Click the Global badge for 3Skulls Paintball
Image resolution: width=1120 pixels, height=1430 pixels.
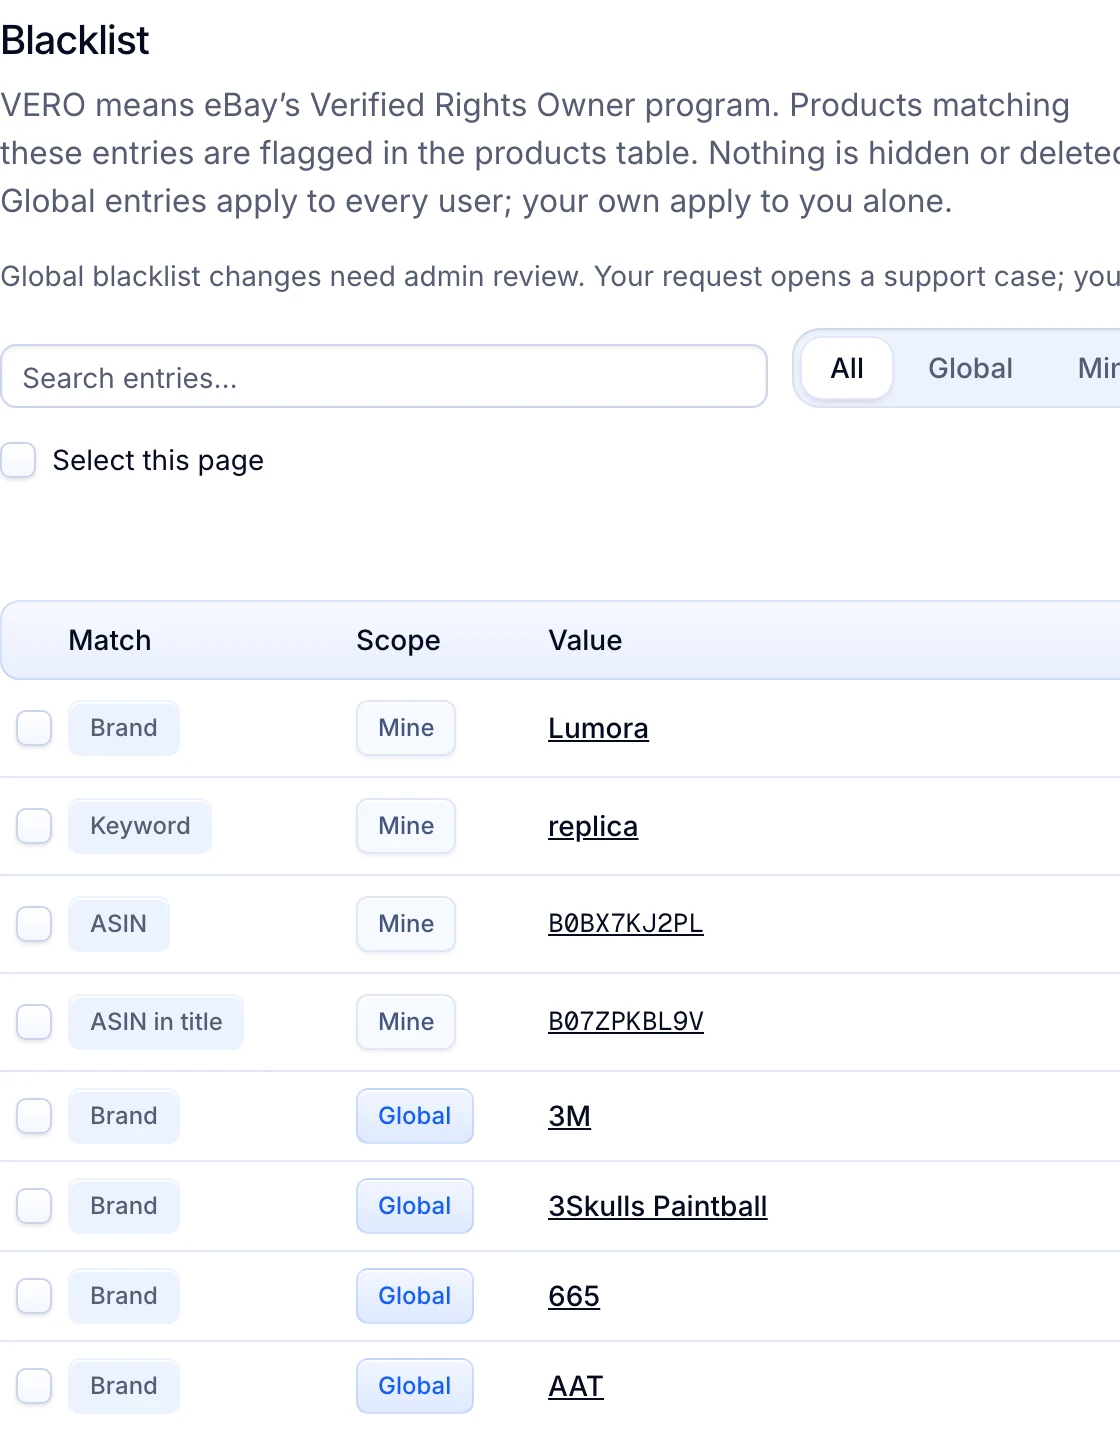[x=415, y=1206]
